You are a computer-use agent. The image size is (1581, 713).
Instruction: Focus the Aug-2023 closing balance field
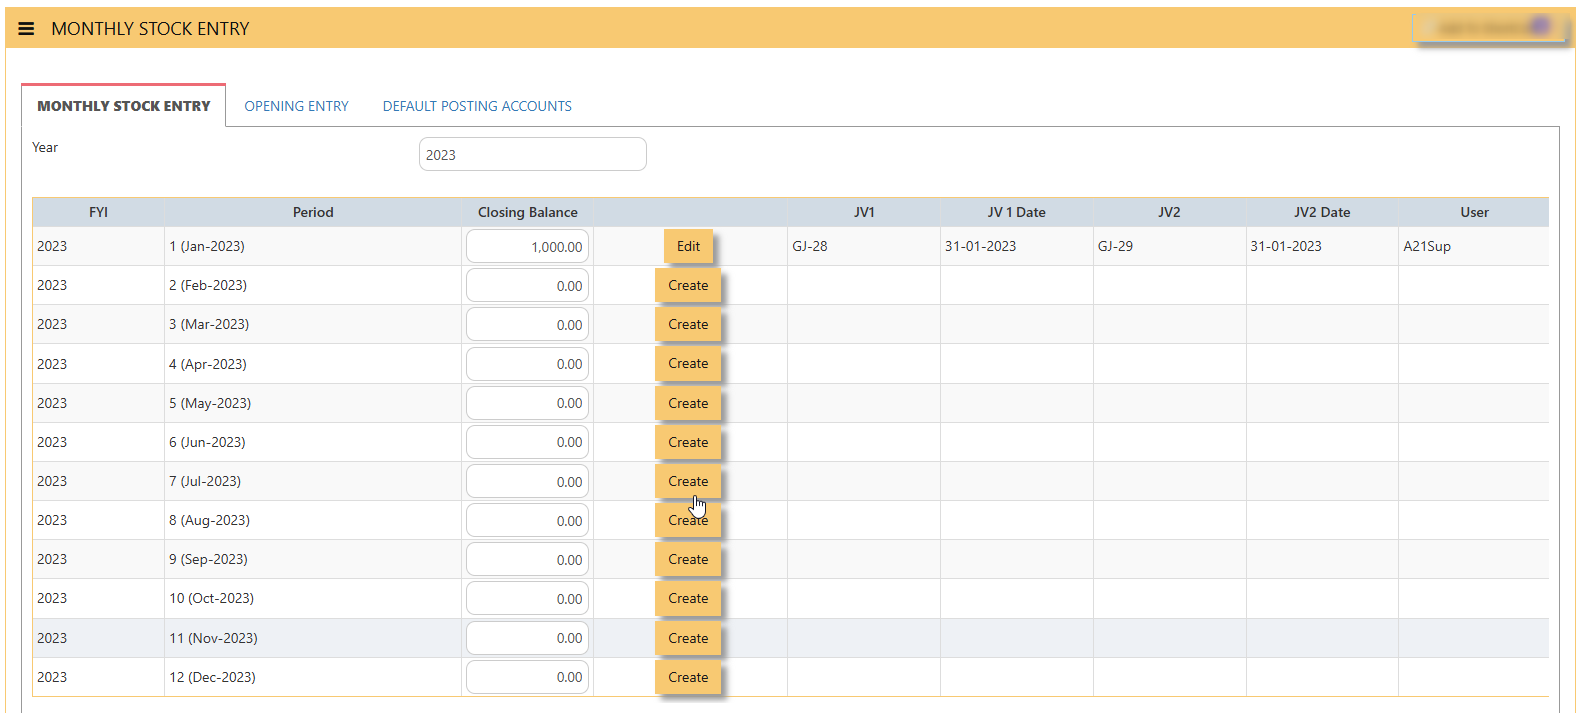click(x=527, y=520)
